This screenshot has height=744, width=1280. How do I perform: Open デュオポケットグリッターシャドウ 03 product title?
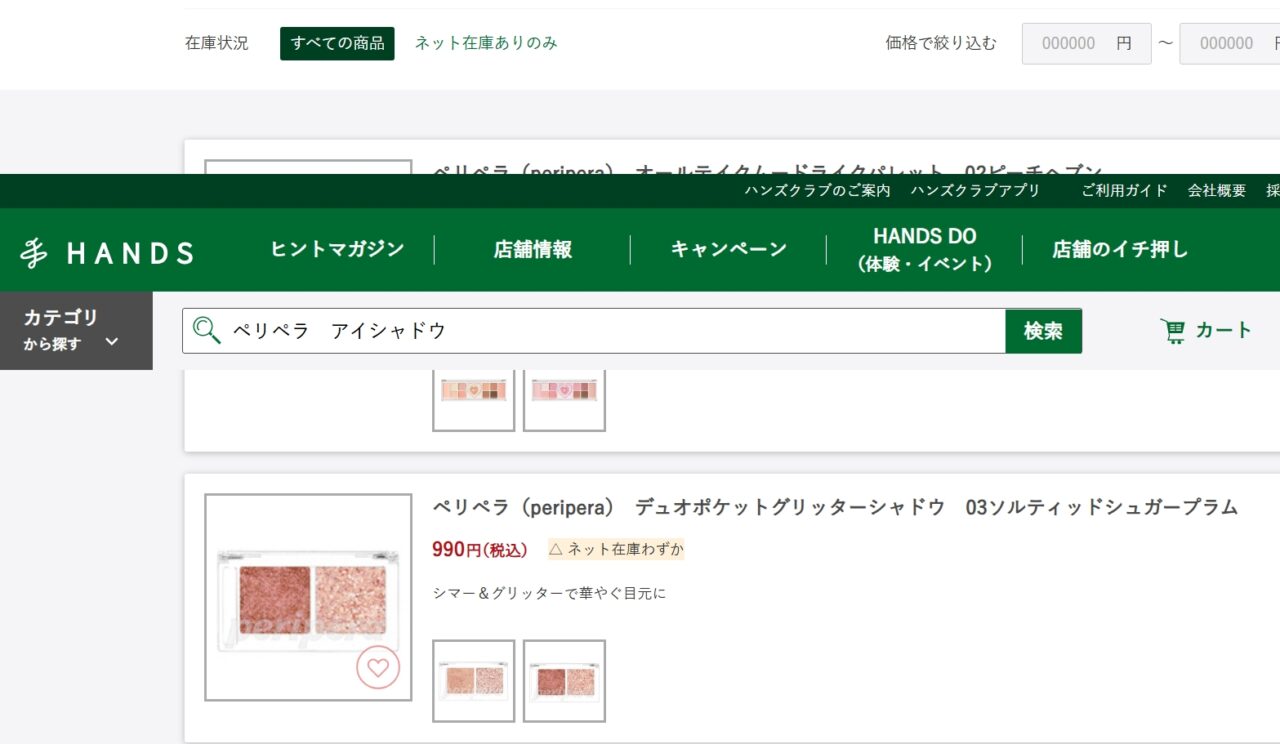coord(835,507)
